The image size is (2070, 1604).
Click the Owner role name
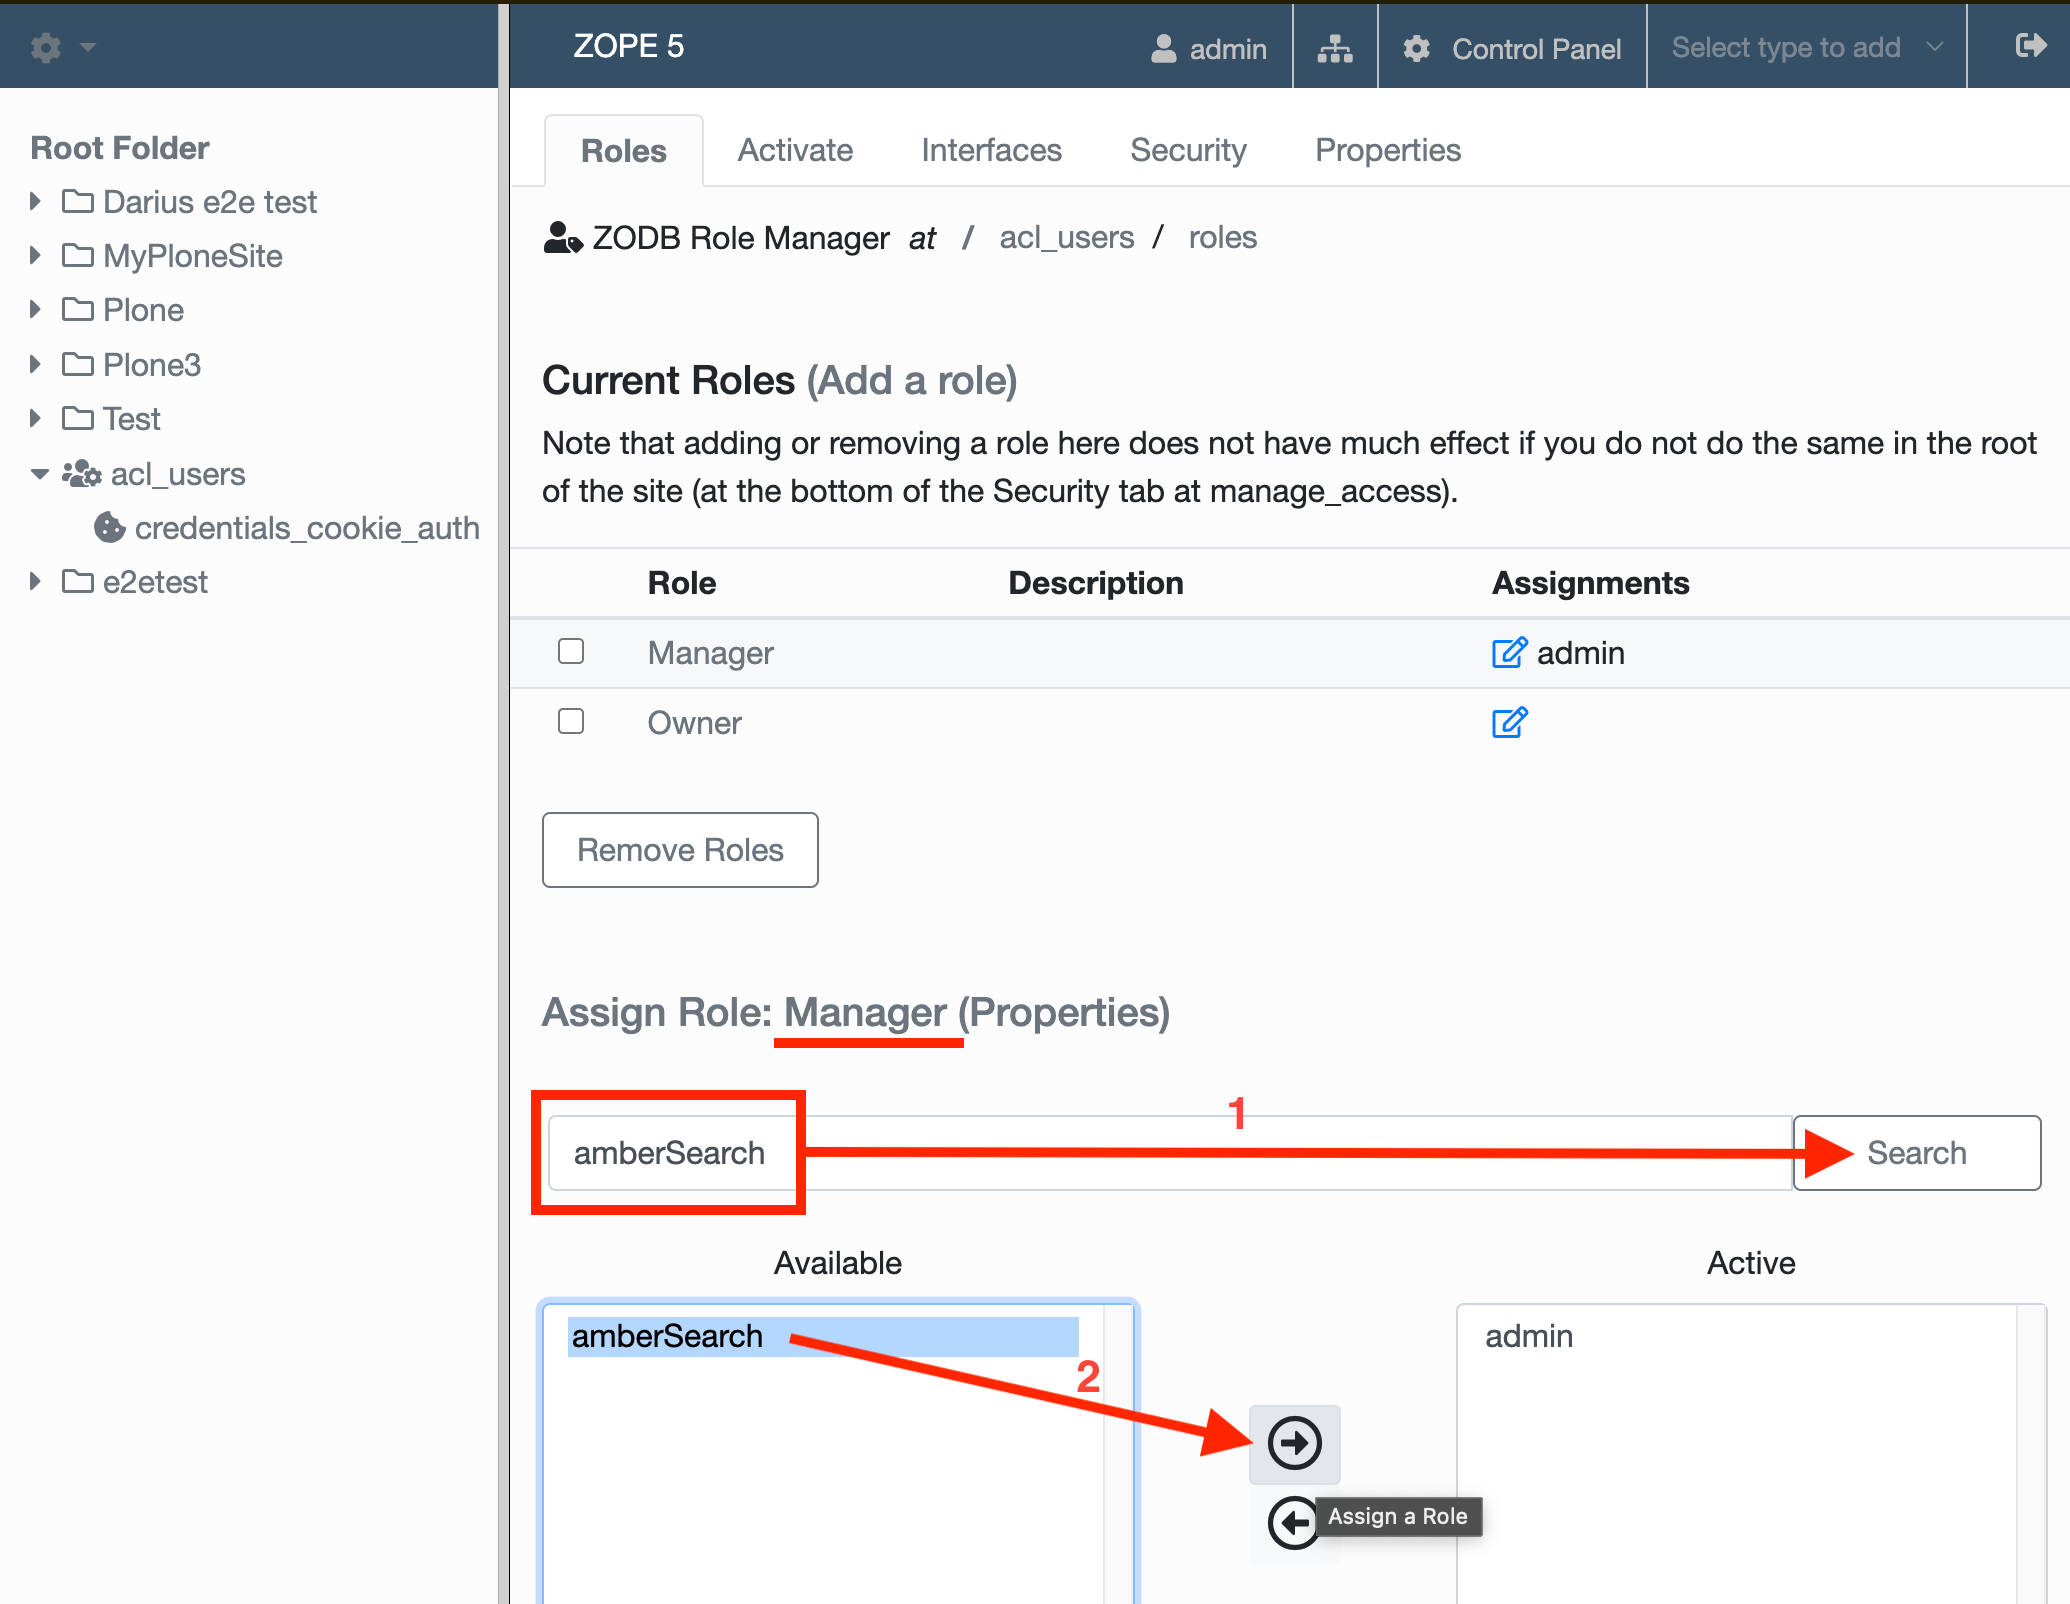[694, 723]
